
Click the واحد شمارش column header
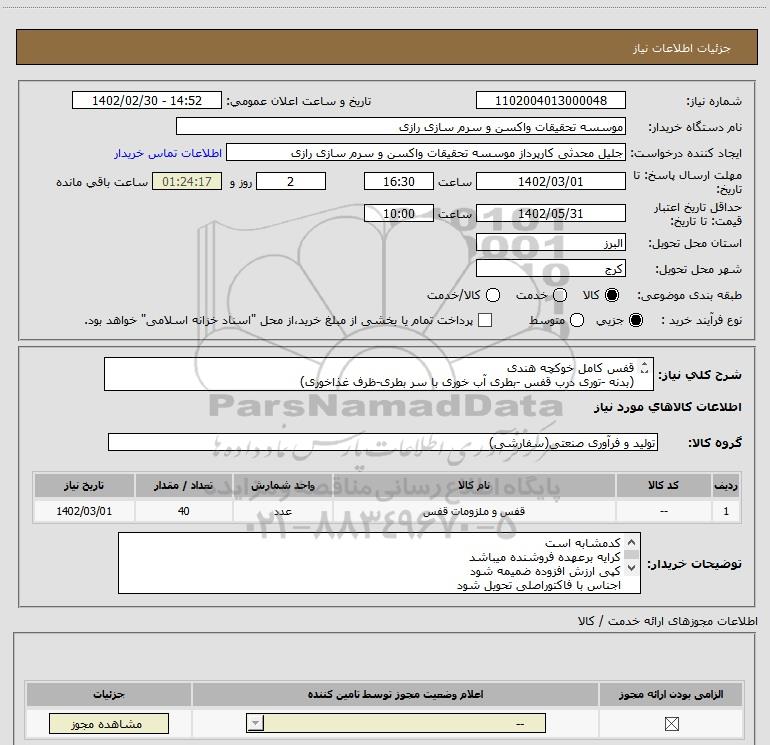(283, 485)
